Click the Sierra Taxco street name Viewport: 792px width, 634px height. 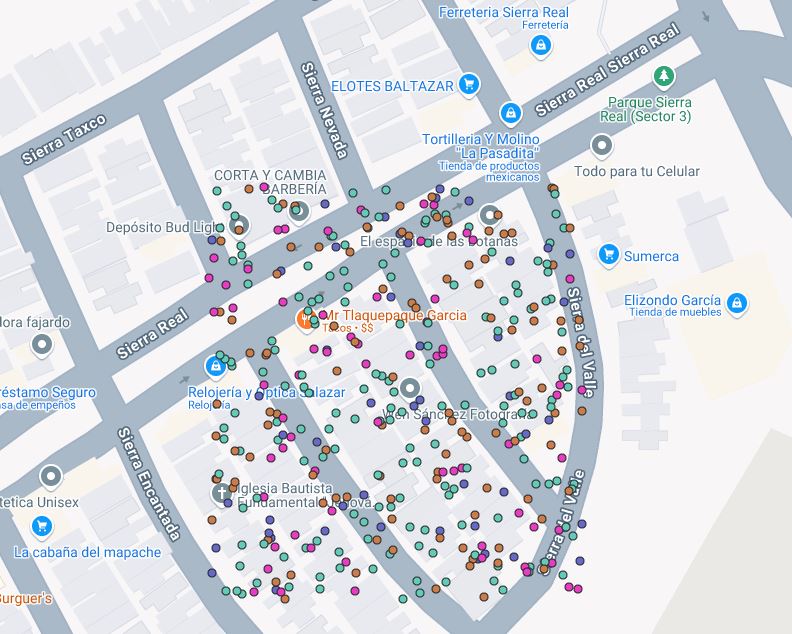[x=63, y=140]
